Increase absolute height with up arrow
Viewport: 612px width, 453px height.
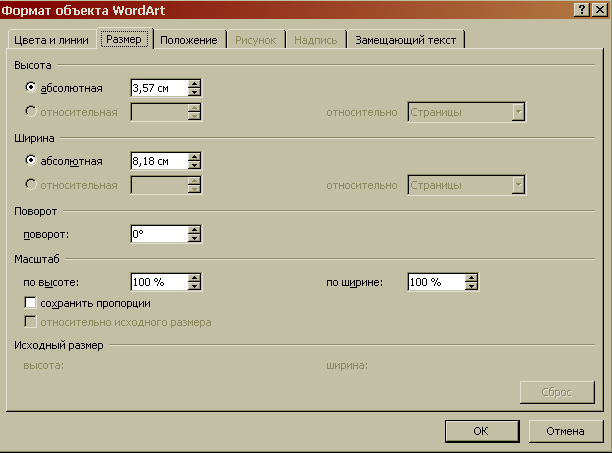tap(194, 83)
